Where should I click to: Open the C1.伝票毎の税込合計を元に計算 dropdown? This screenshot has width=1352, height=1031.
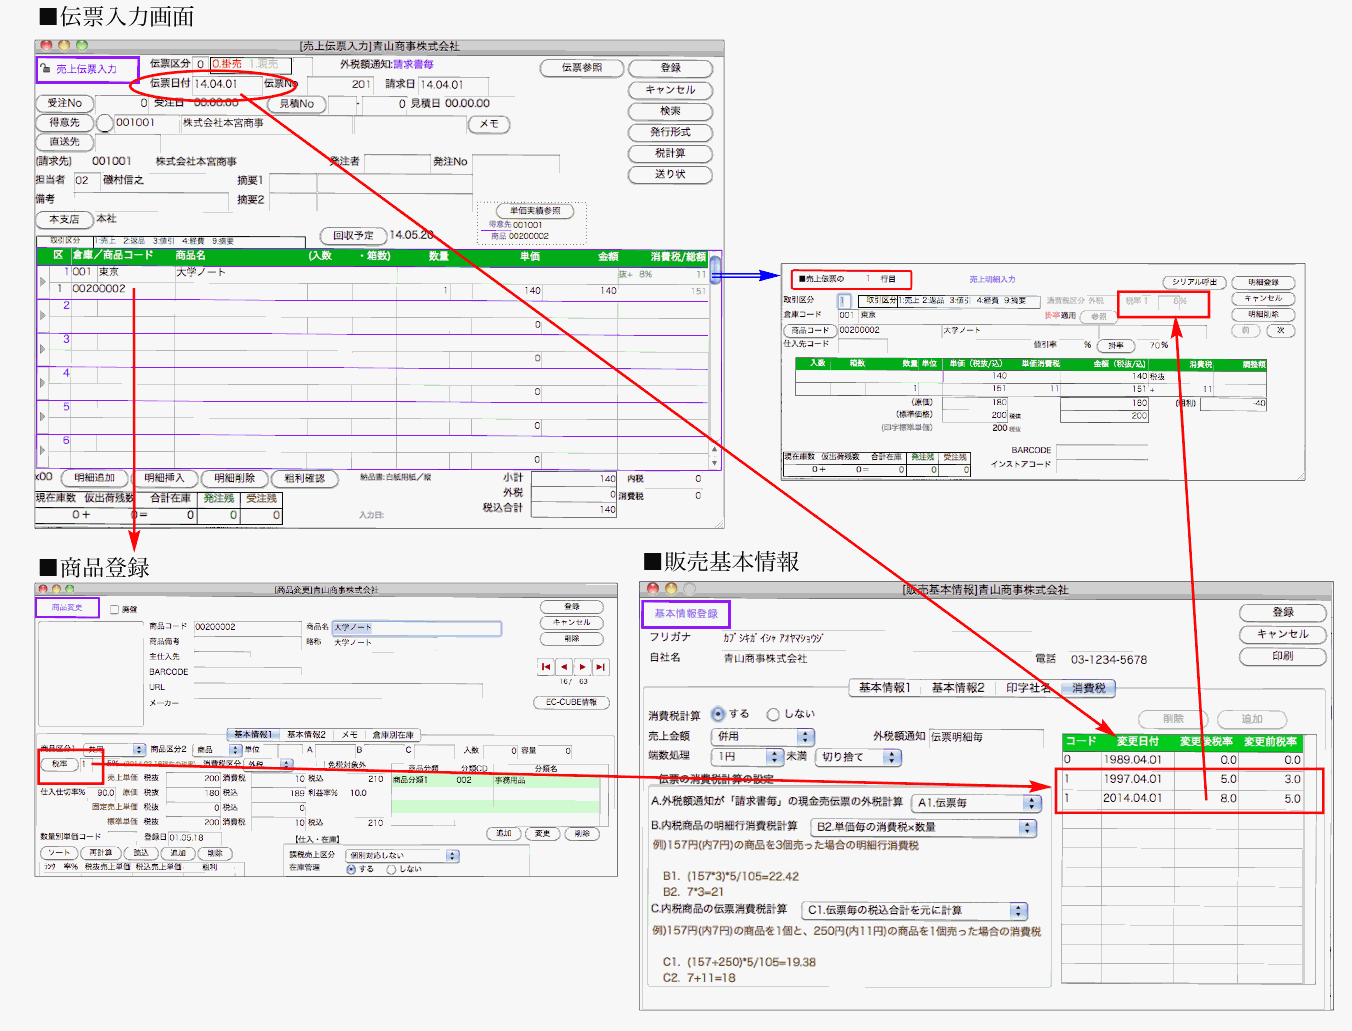click(915, 911)
